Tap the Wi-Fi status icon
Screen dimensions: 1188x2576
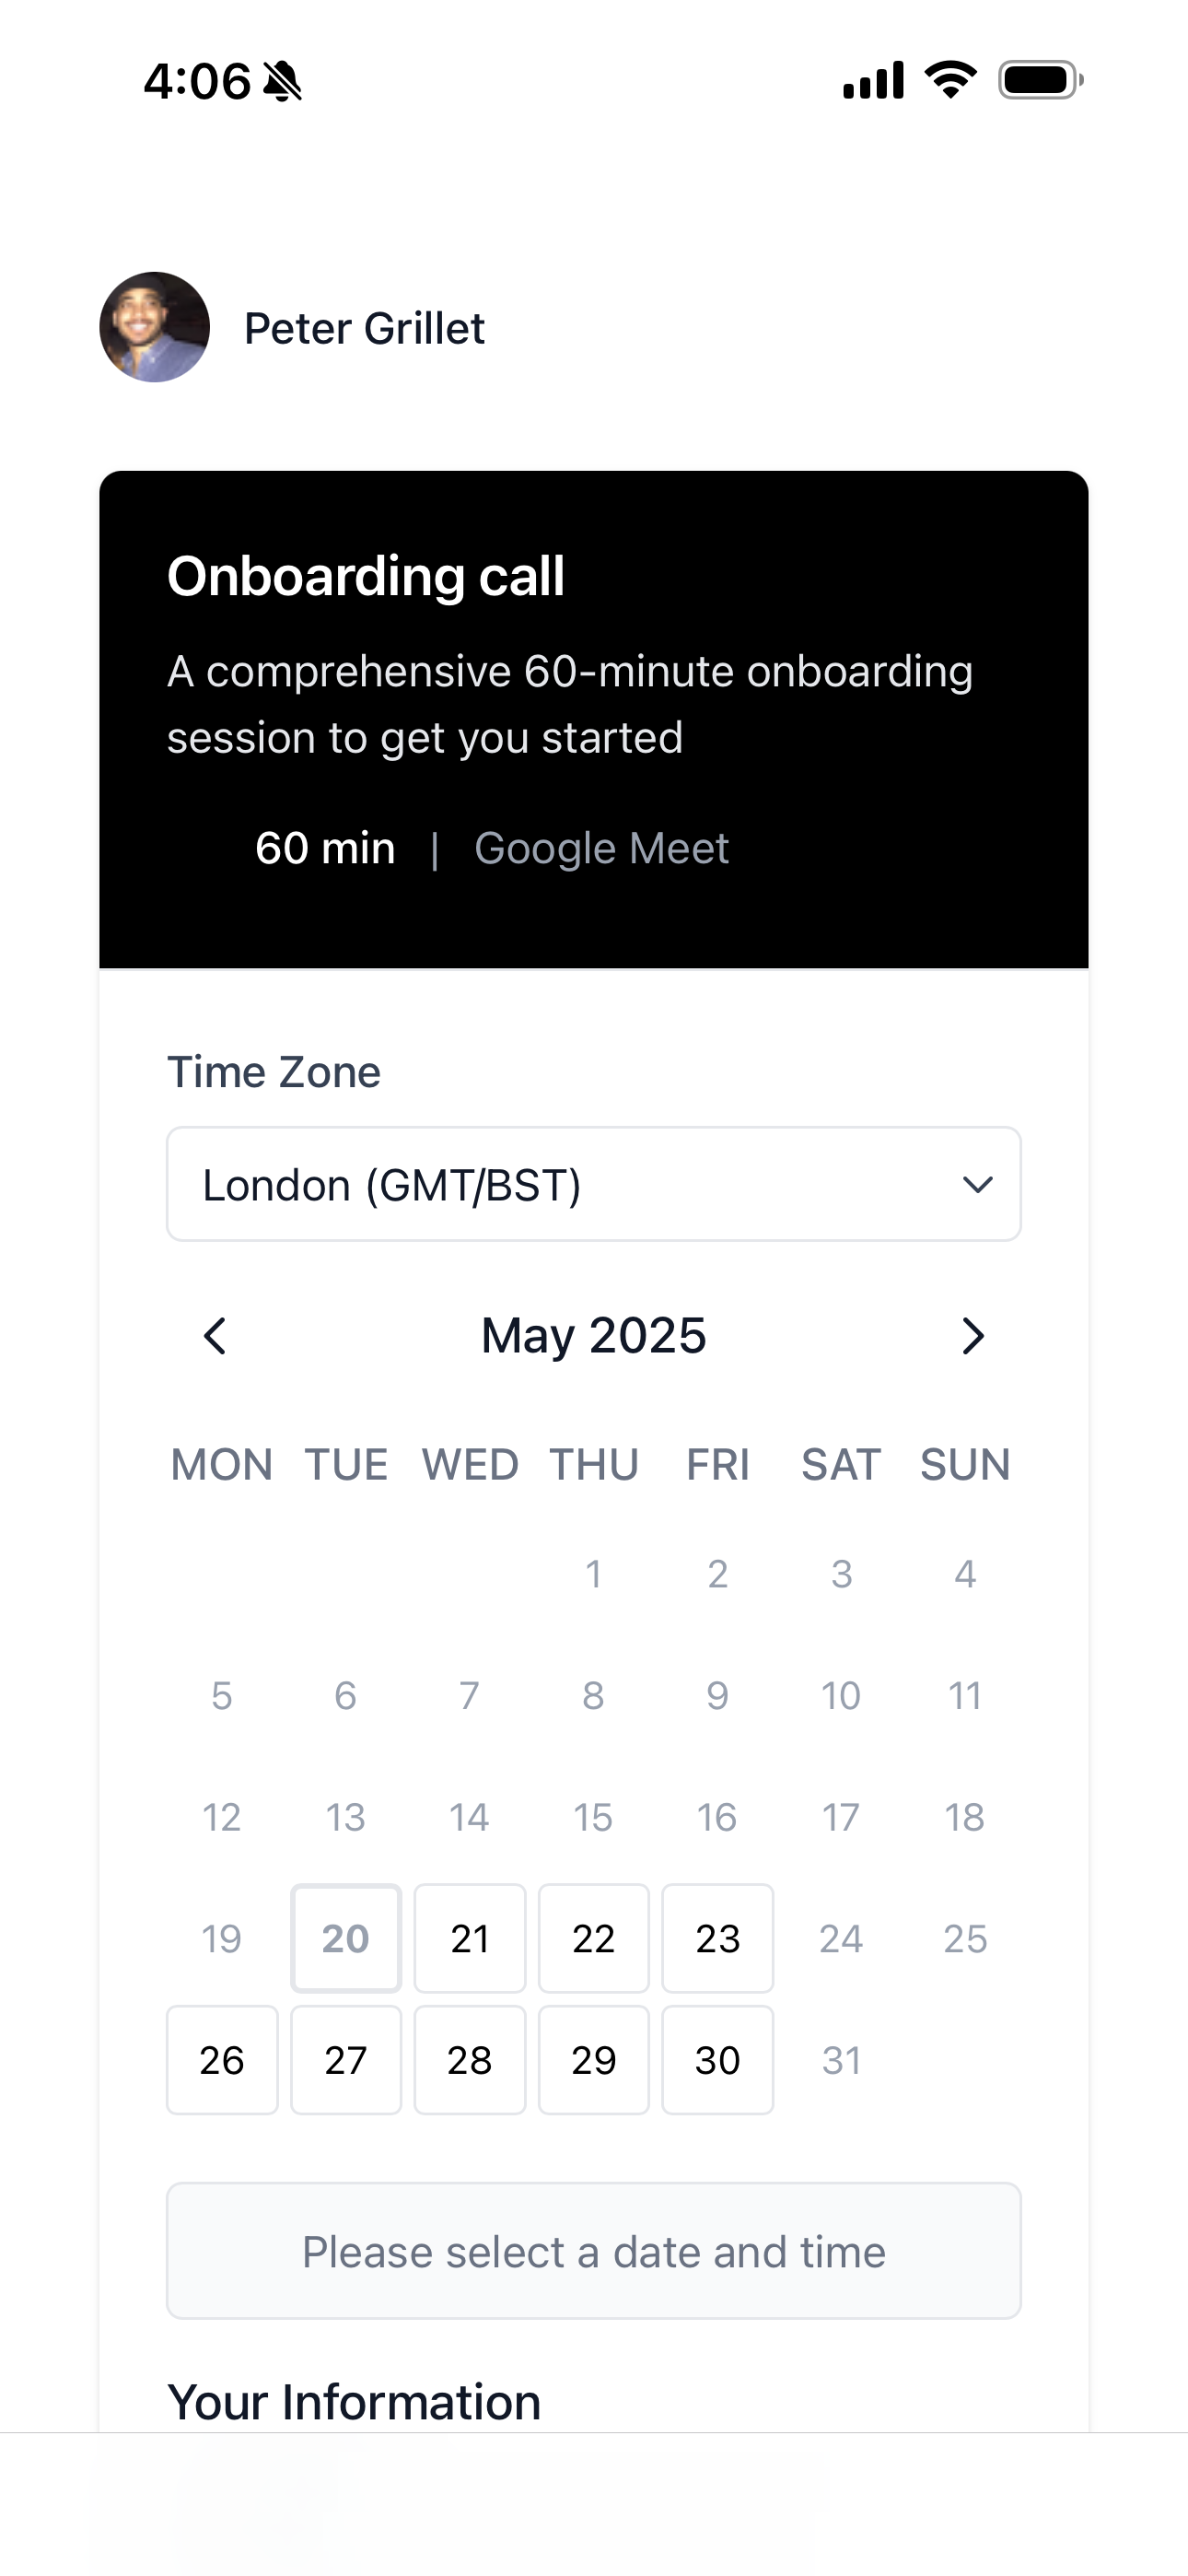pos(951,80)
